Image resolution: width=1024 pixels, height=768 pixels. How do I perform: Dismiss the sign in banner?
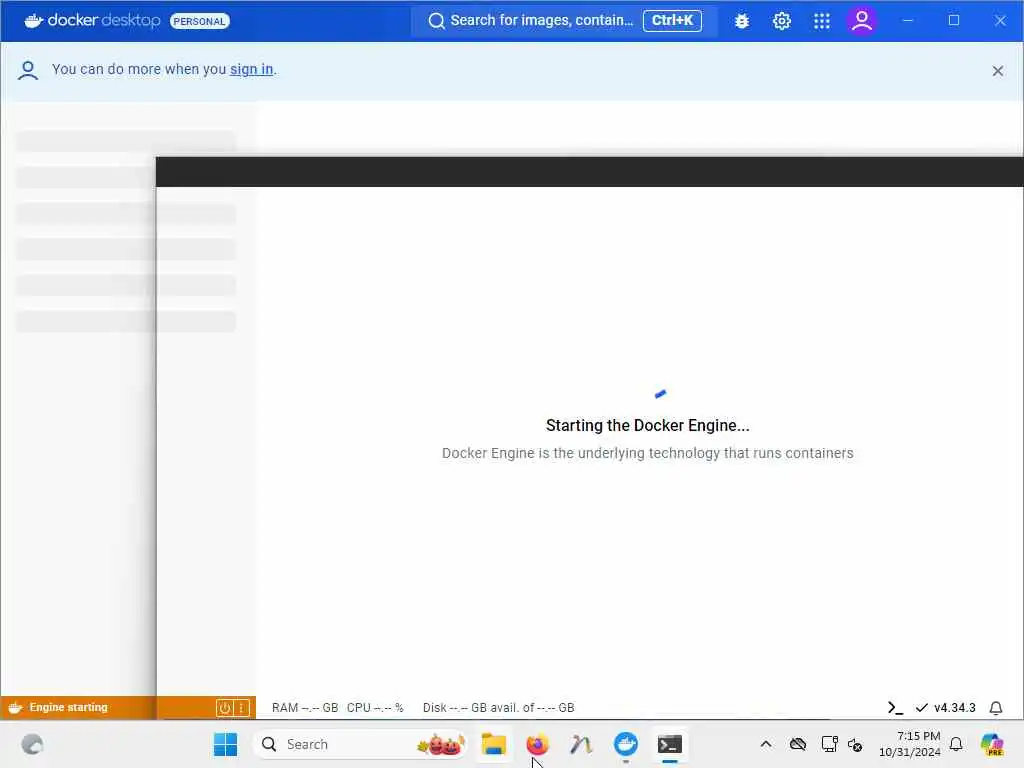point(997,71)
